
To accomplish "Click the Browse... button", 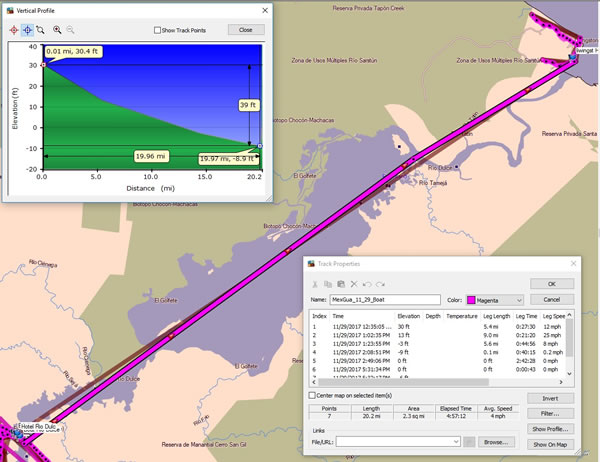I will tap(496, 442).
